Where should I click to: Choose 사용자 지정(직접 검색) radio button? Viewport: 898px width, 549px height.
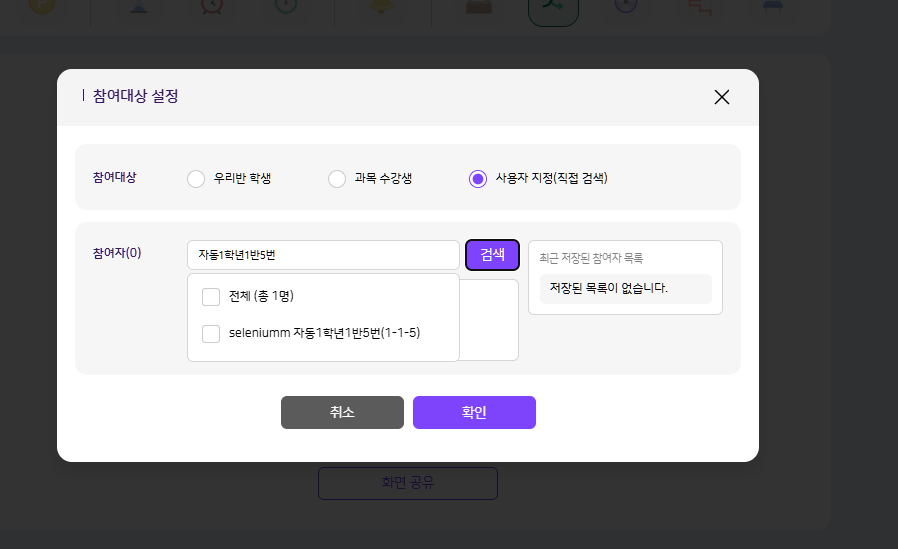click(x=478, y=179)
